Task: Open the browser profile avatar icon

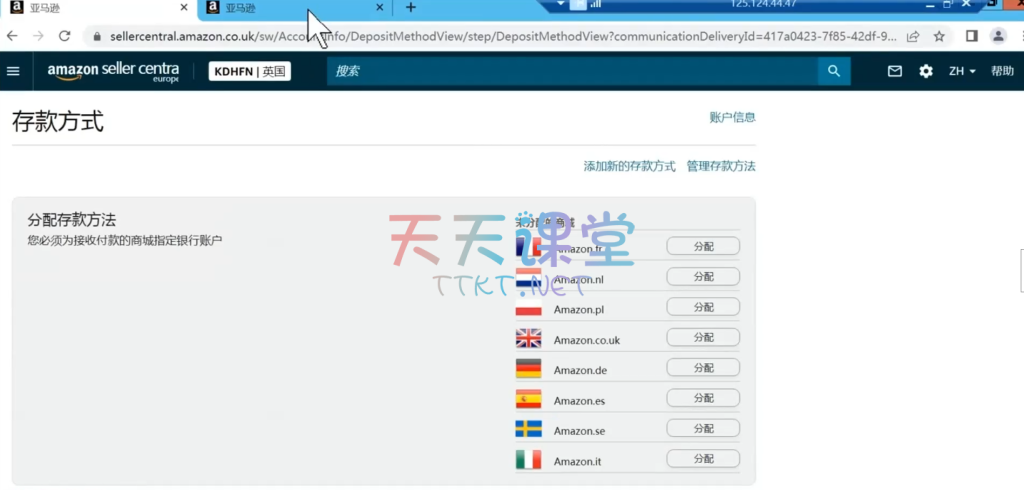Action: [998, 36]
